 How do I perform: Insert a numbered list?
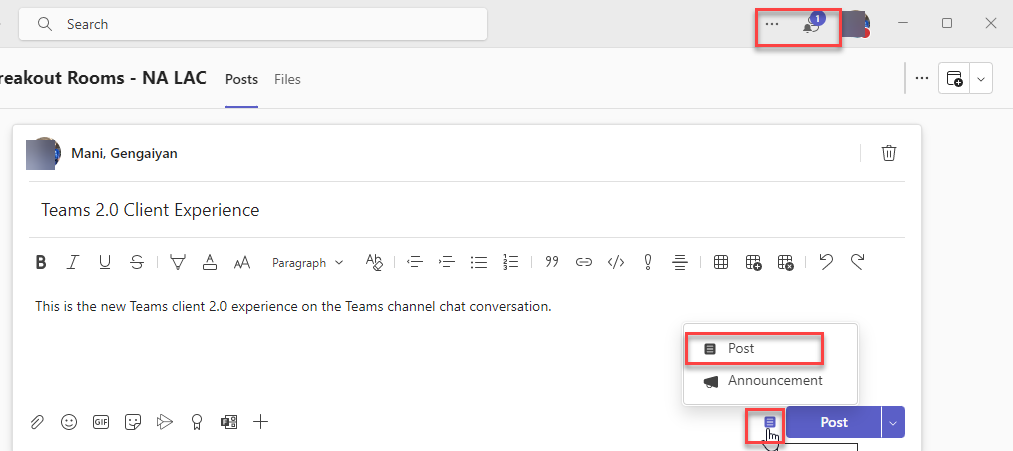tap(510, 262)
